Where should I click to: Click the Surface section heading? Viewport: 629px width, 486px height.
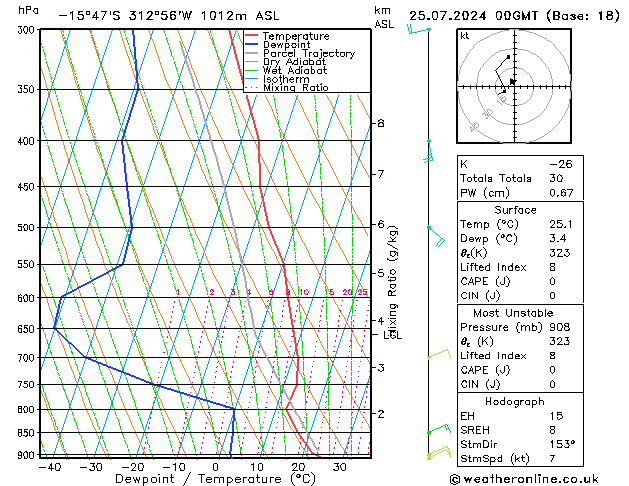coord(515,210)
